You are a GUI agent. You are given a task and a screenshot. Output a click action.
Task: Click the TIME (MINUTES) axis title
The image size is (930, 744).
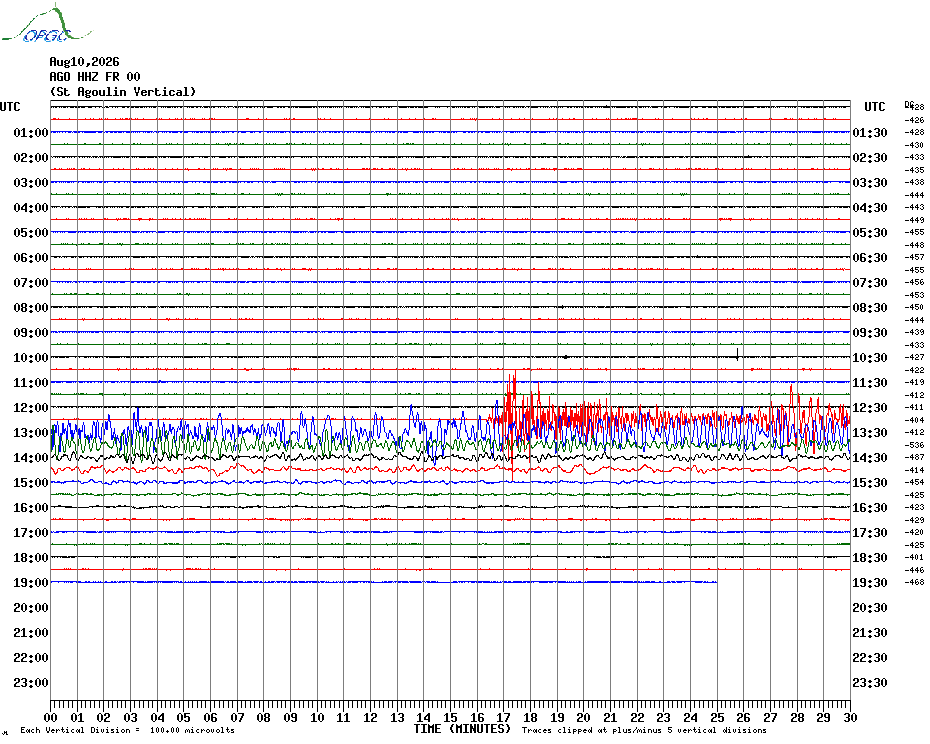[x=462, y=729]
